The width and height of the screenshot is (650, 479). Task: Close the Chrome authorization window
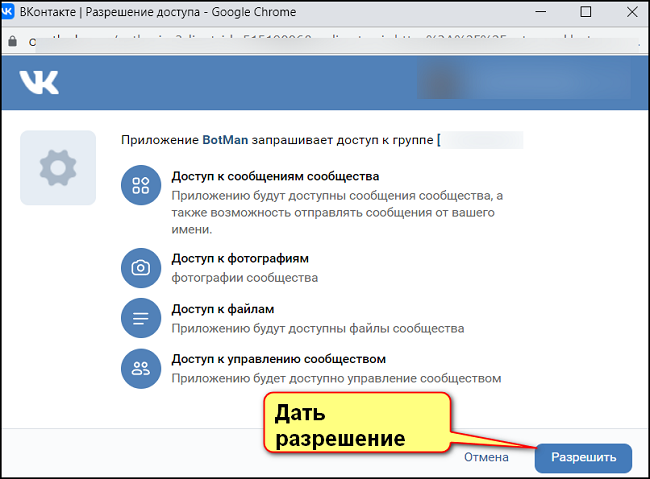632,12
